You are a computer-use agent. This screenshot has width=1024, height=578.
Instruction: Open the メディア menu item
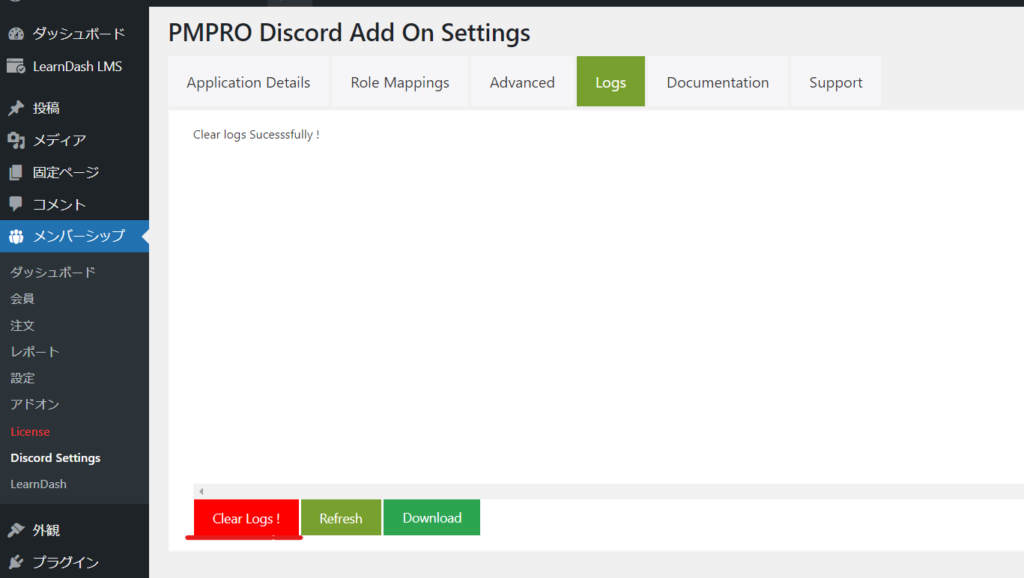pyautogui.click(x=74, y=140)
